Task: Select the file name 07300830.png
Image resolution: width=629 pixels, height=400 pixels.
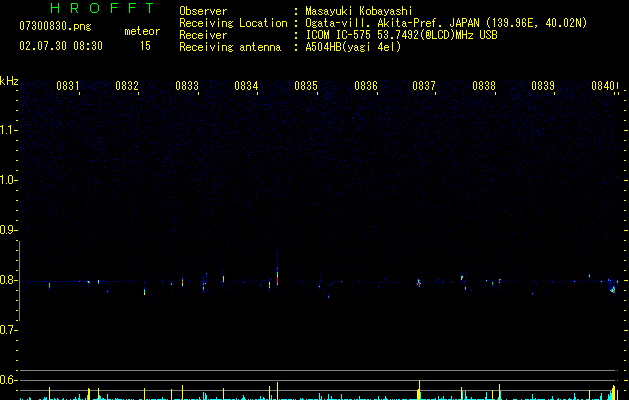Action: coord(55,27)
